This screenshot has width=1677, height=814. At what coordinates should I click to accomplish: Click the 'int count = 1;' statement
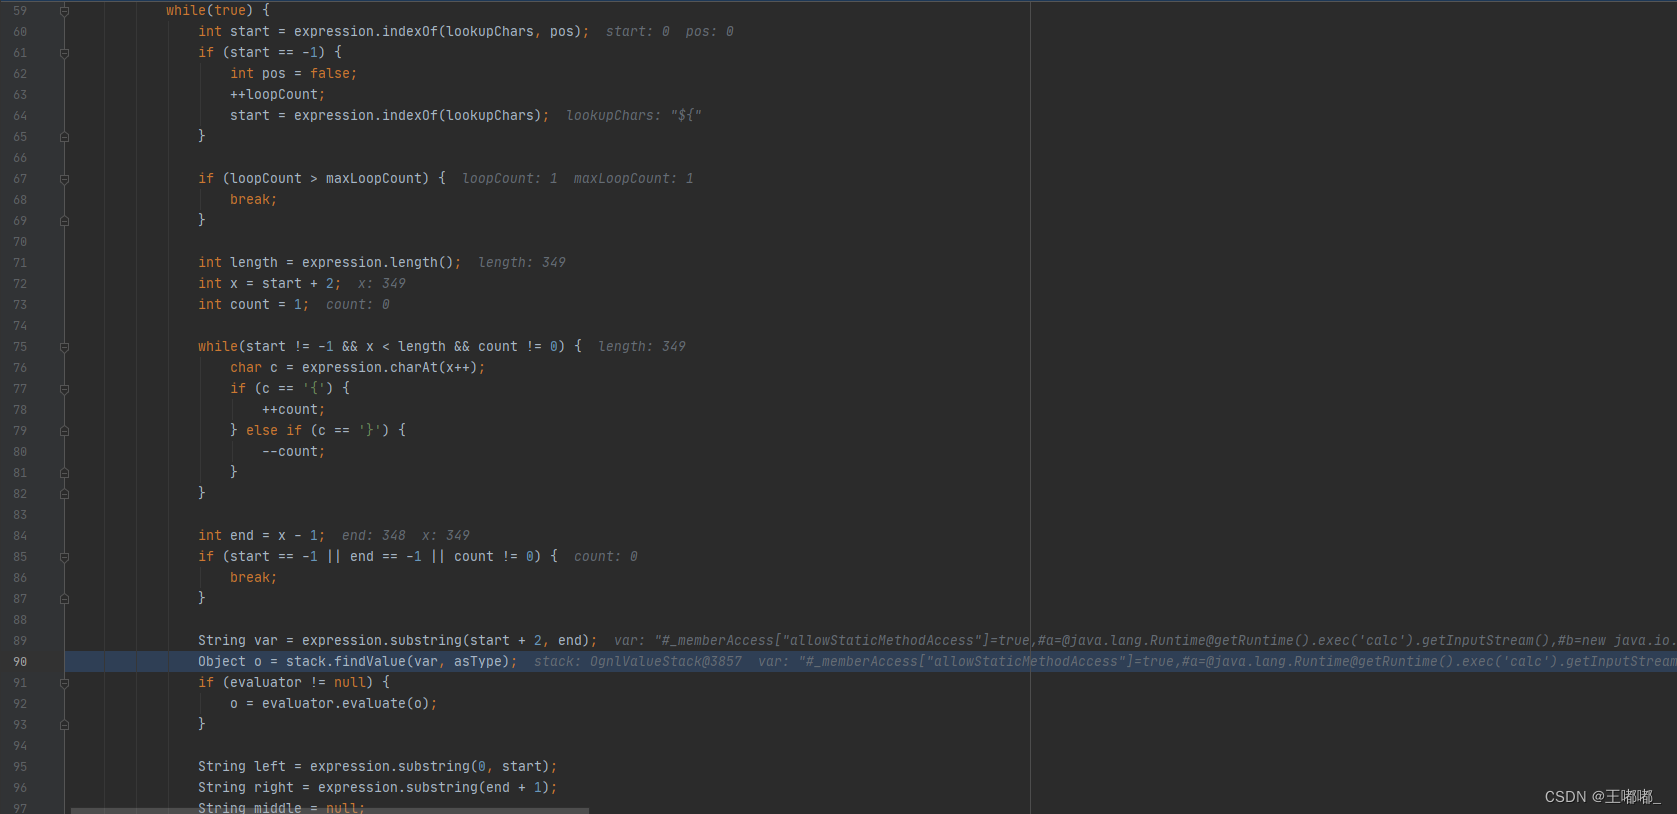click(x=254, y=305)
